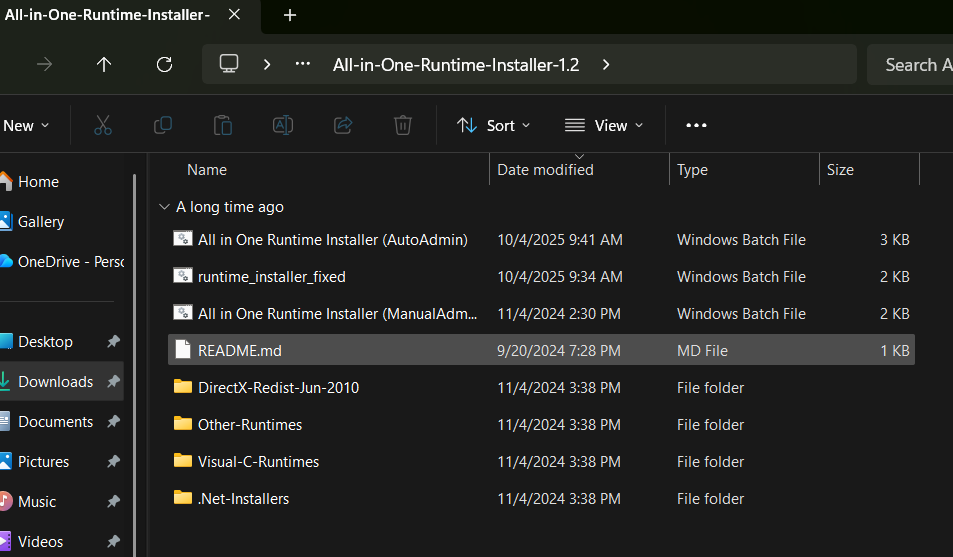Unpin Desktop using its pin icon

tap(113, 342)
